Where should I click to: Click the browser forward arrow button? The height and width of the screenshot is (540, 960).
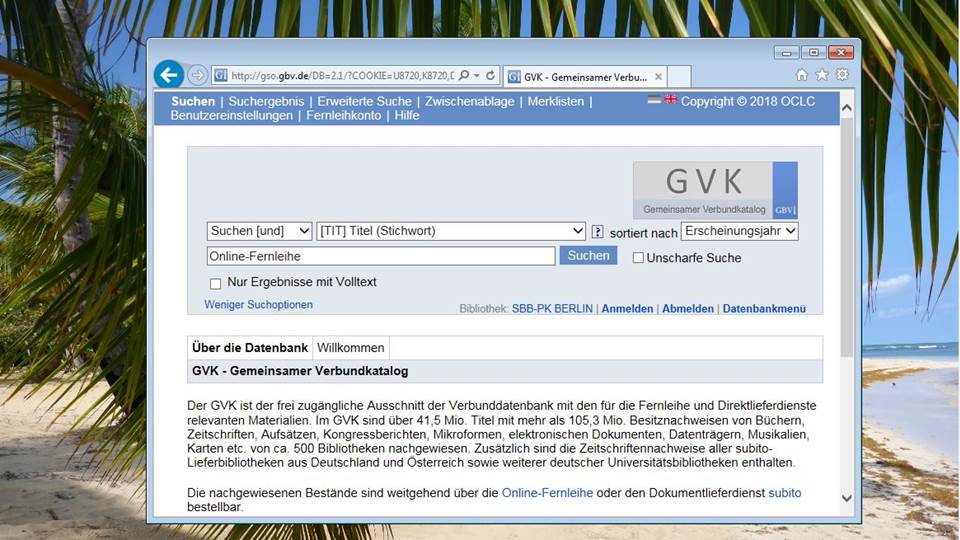197,75
